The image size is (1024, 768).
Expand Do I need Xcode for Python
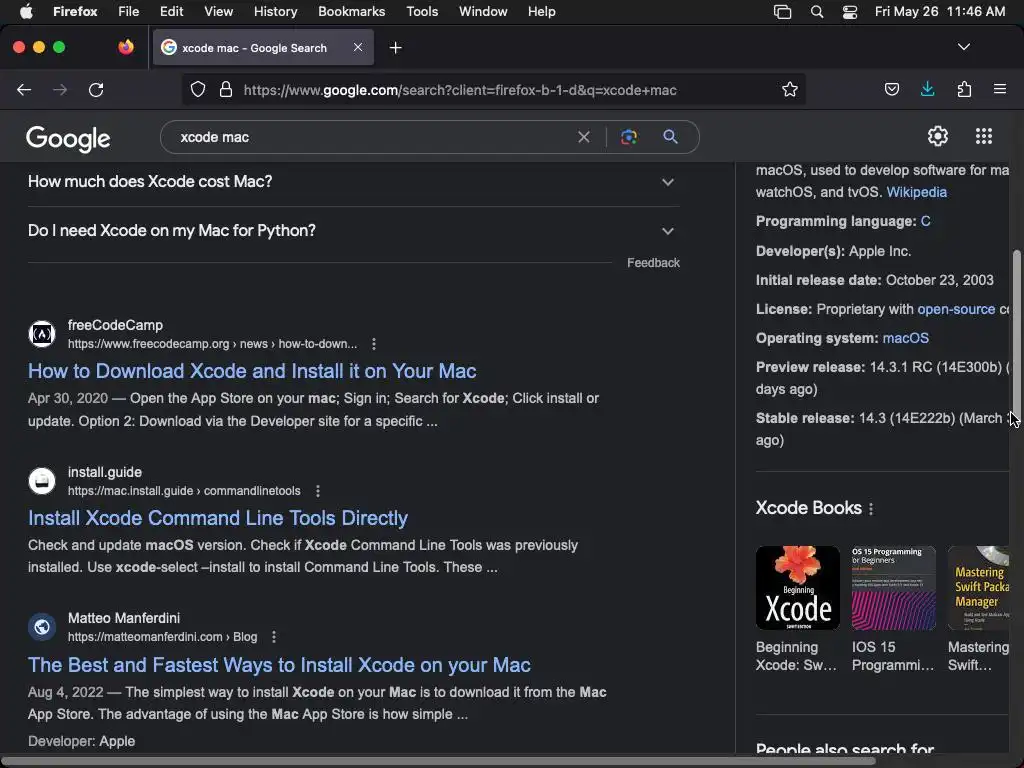click(353, 231)
